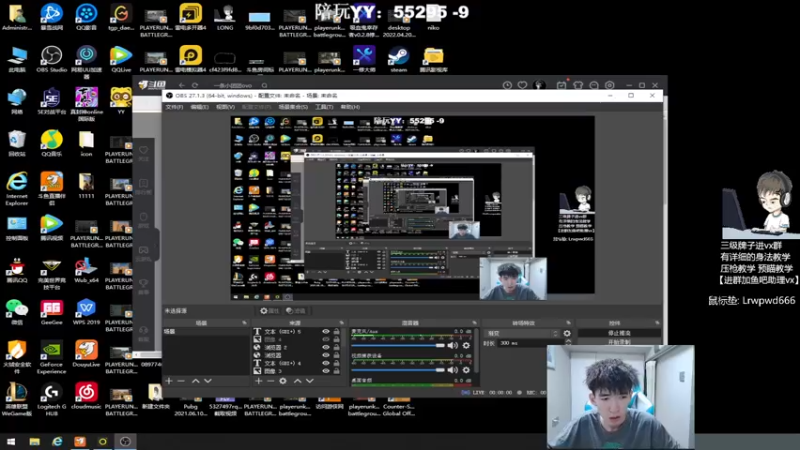Toggle visibility of 文本 (GDI+) 4 source

pos(326,363)
